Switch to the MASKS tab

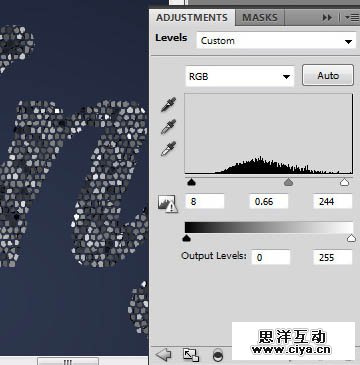point(260,18)
